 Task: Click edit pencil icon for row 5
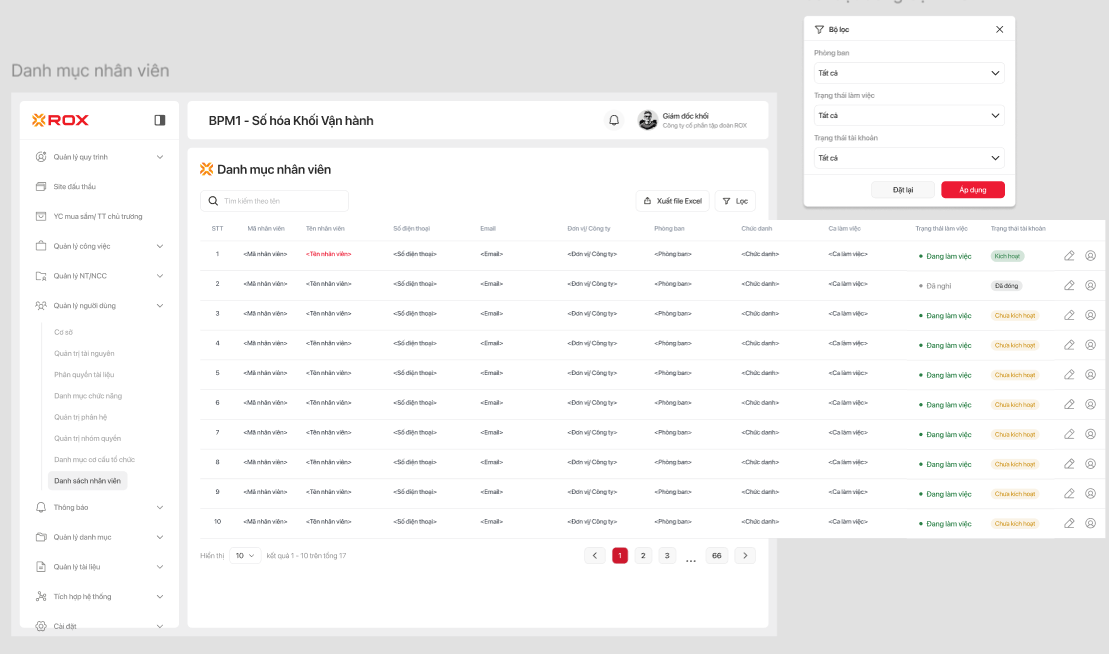1069,374
